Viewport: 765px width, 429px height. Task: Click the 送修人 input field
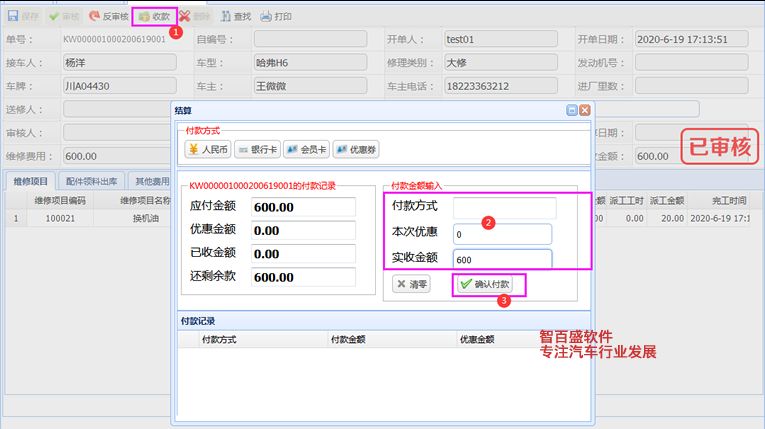click(x=117, y=109)
